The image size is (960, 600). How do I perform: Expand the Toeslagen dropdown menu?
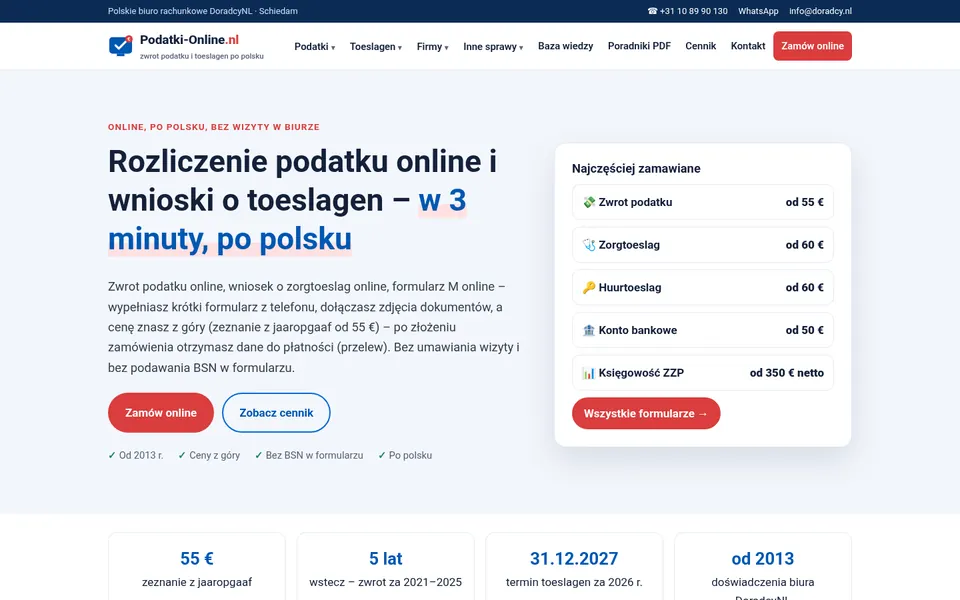tap(376, 47)
